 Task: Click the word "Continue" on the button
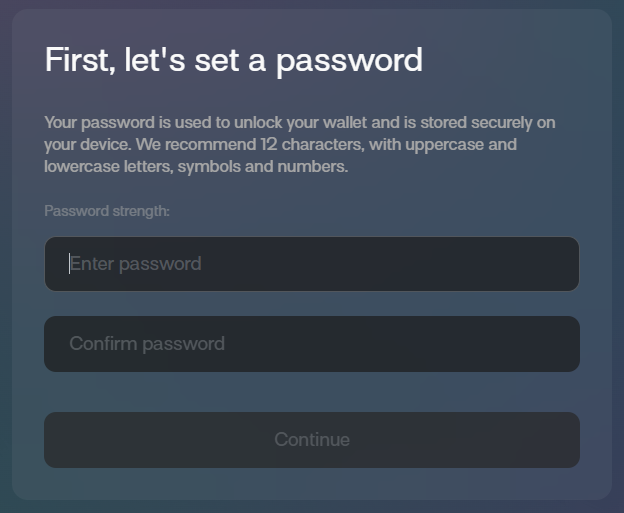(312, 440)
